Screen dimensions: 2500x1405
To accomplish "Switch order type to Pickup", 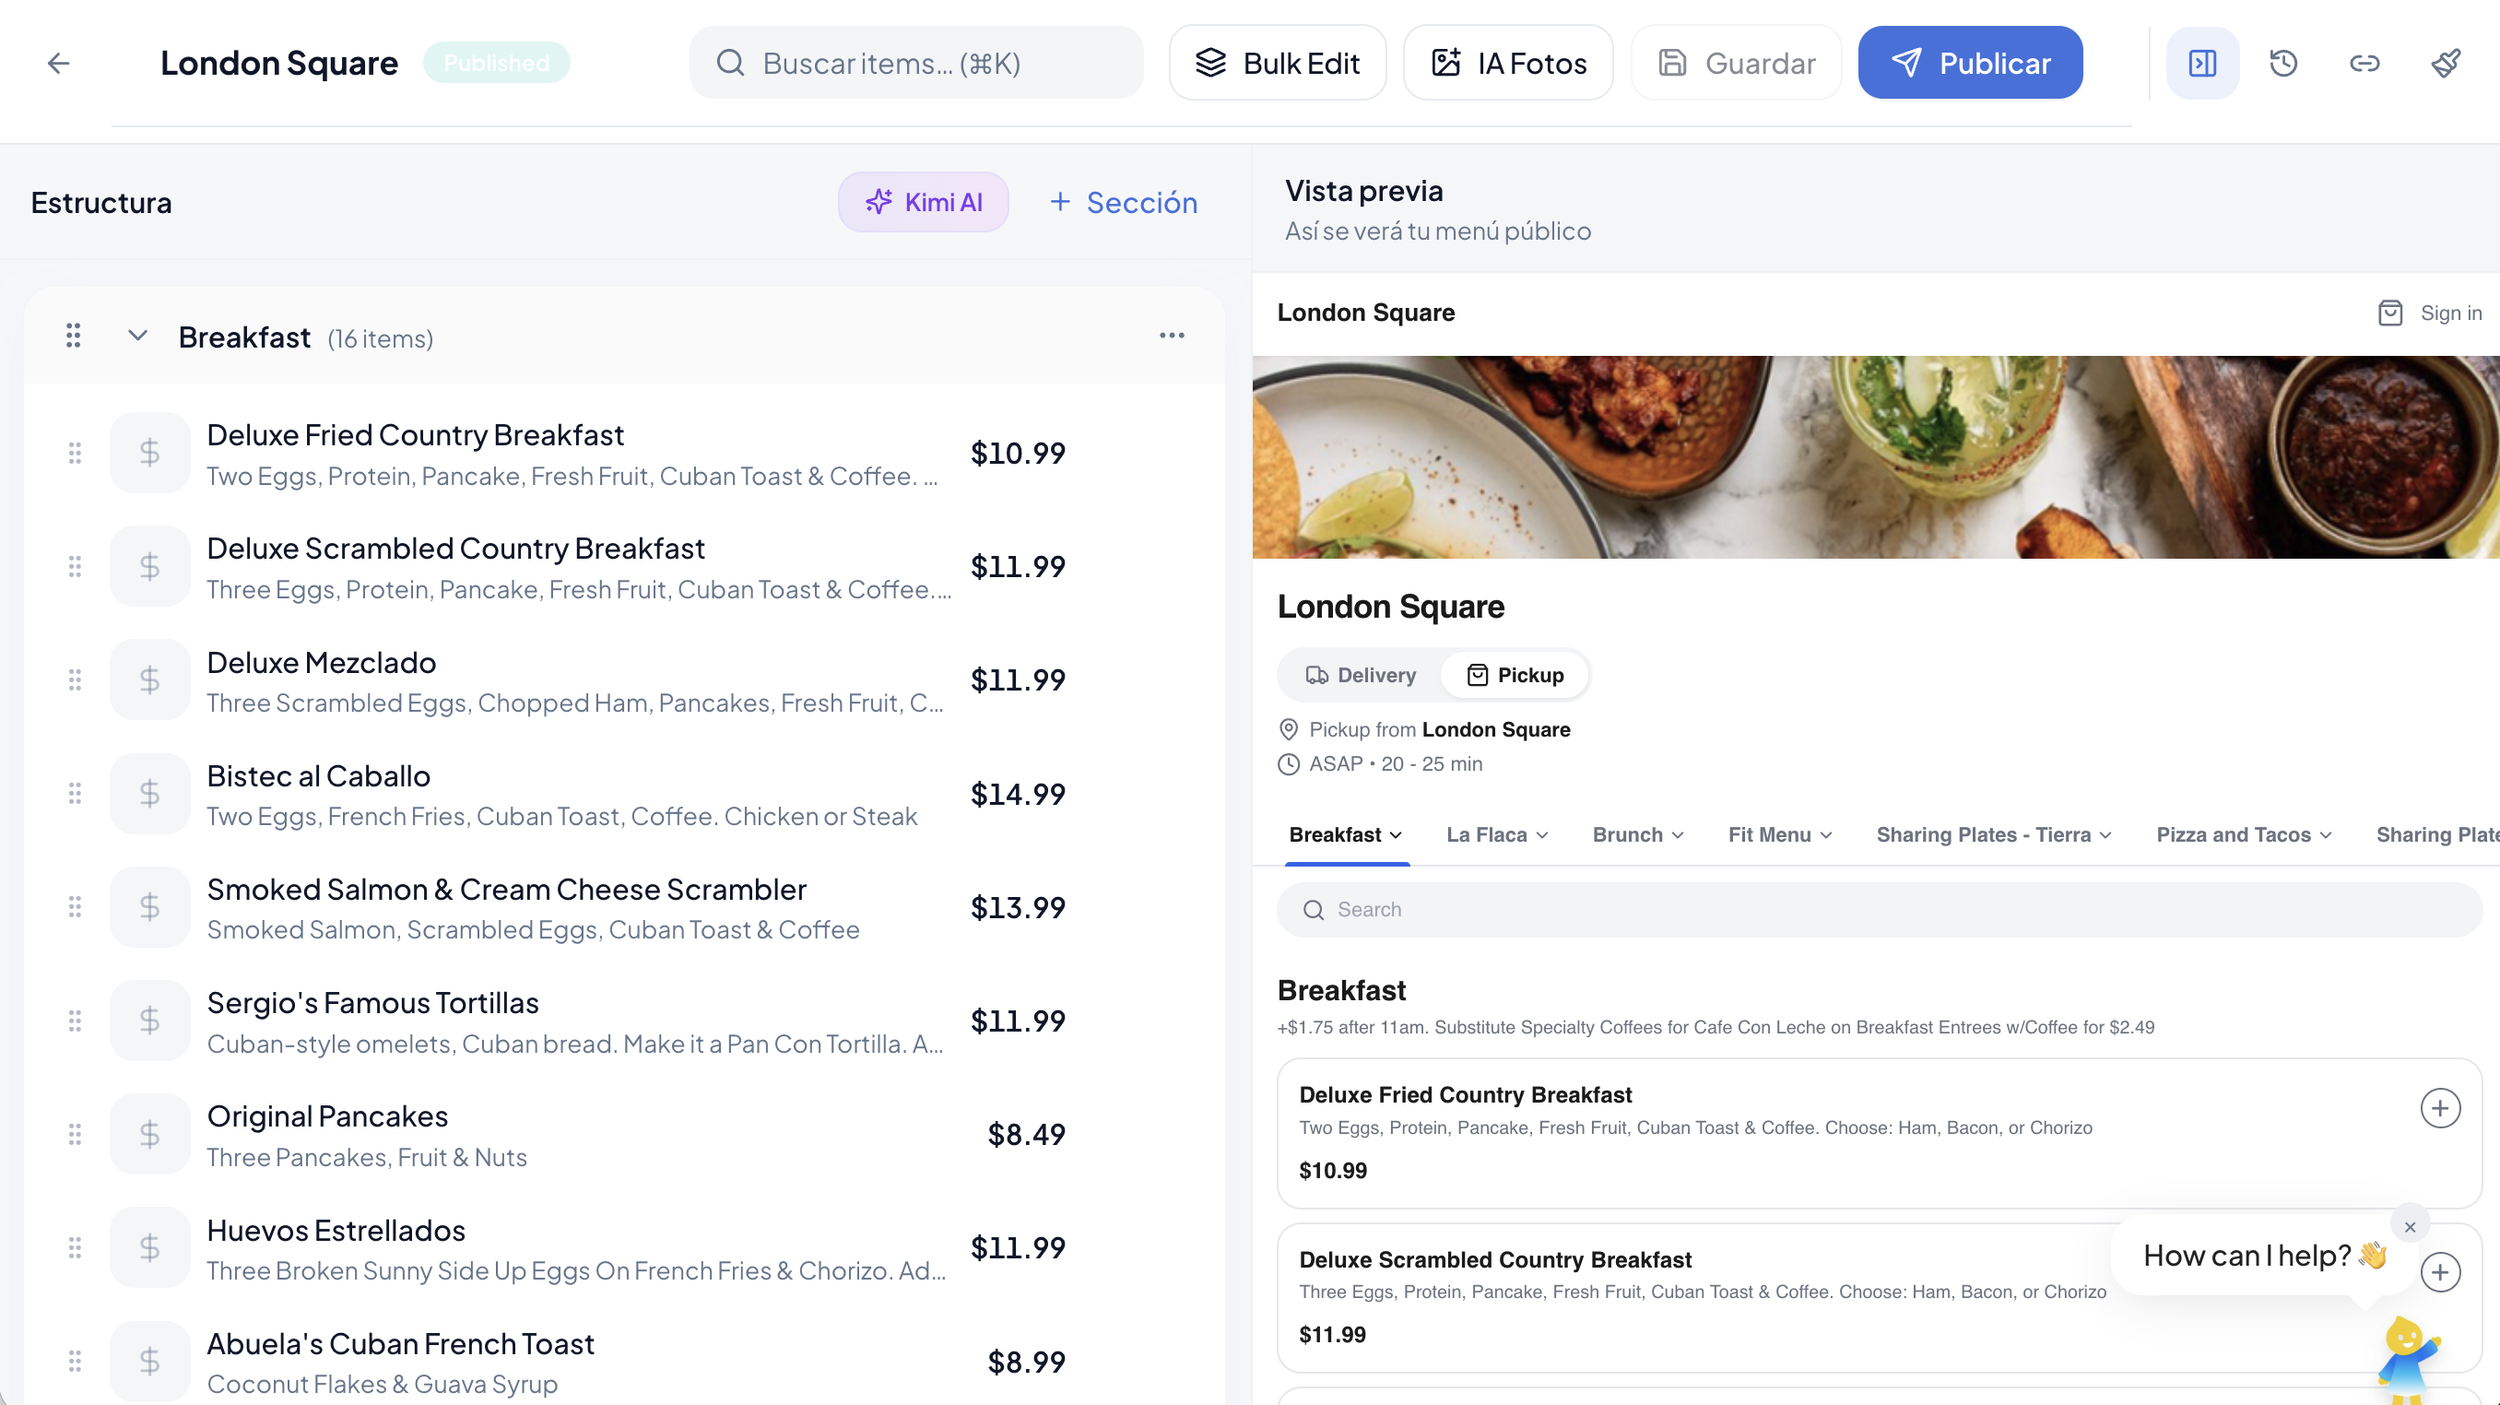I will [x=1515, y=675].
